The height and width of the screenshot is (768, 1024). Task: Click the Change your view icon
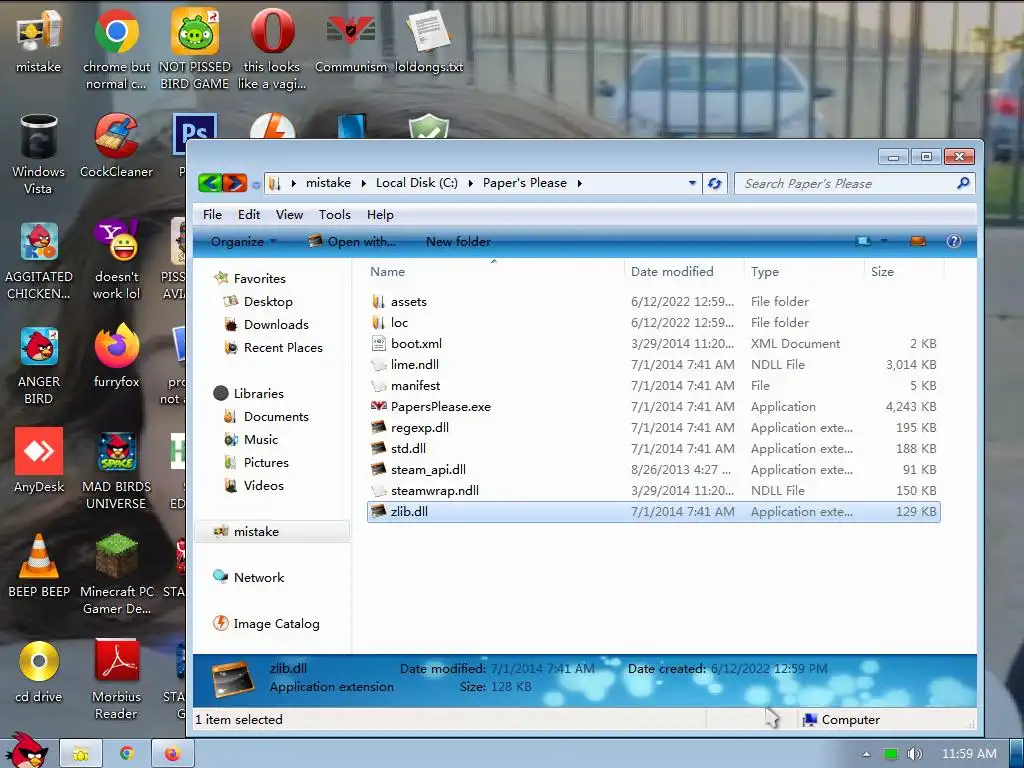point(863,242)
